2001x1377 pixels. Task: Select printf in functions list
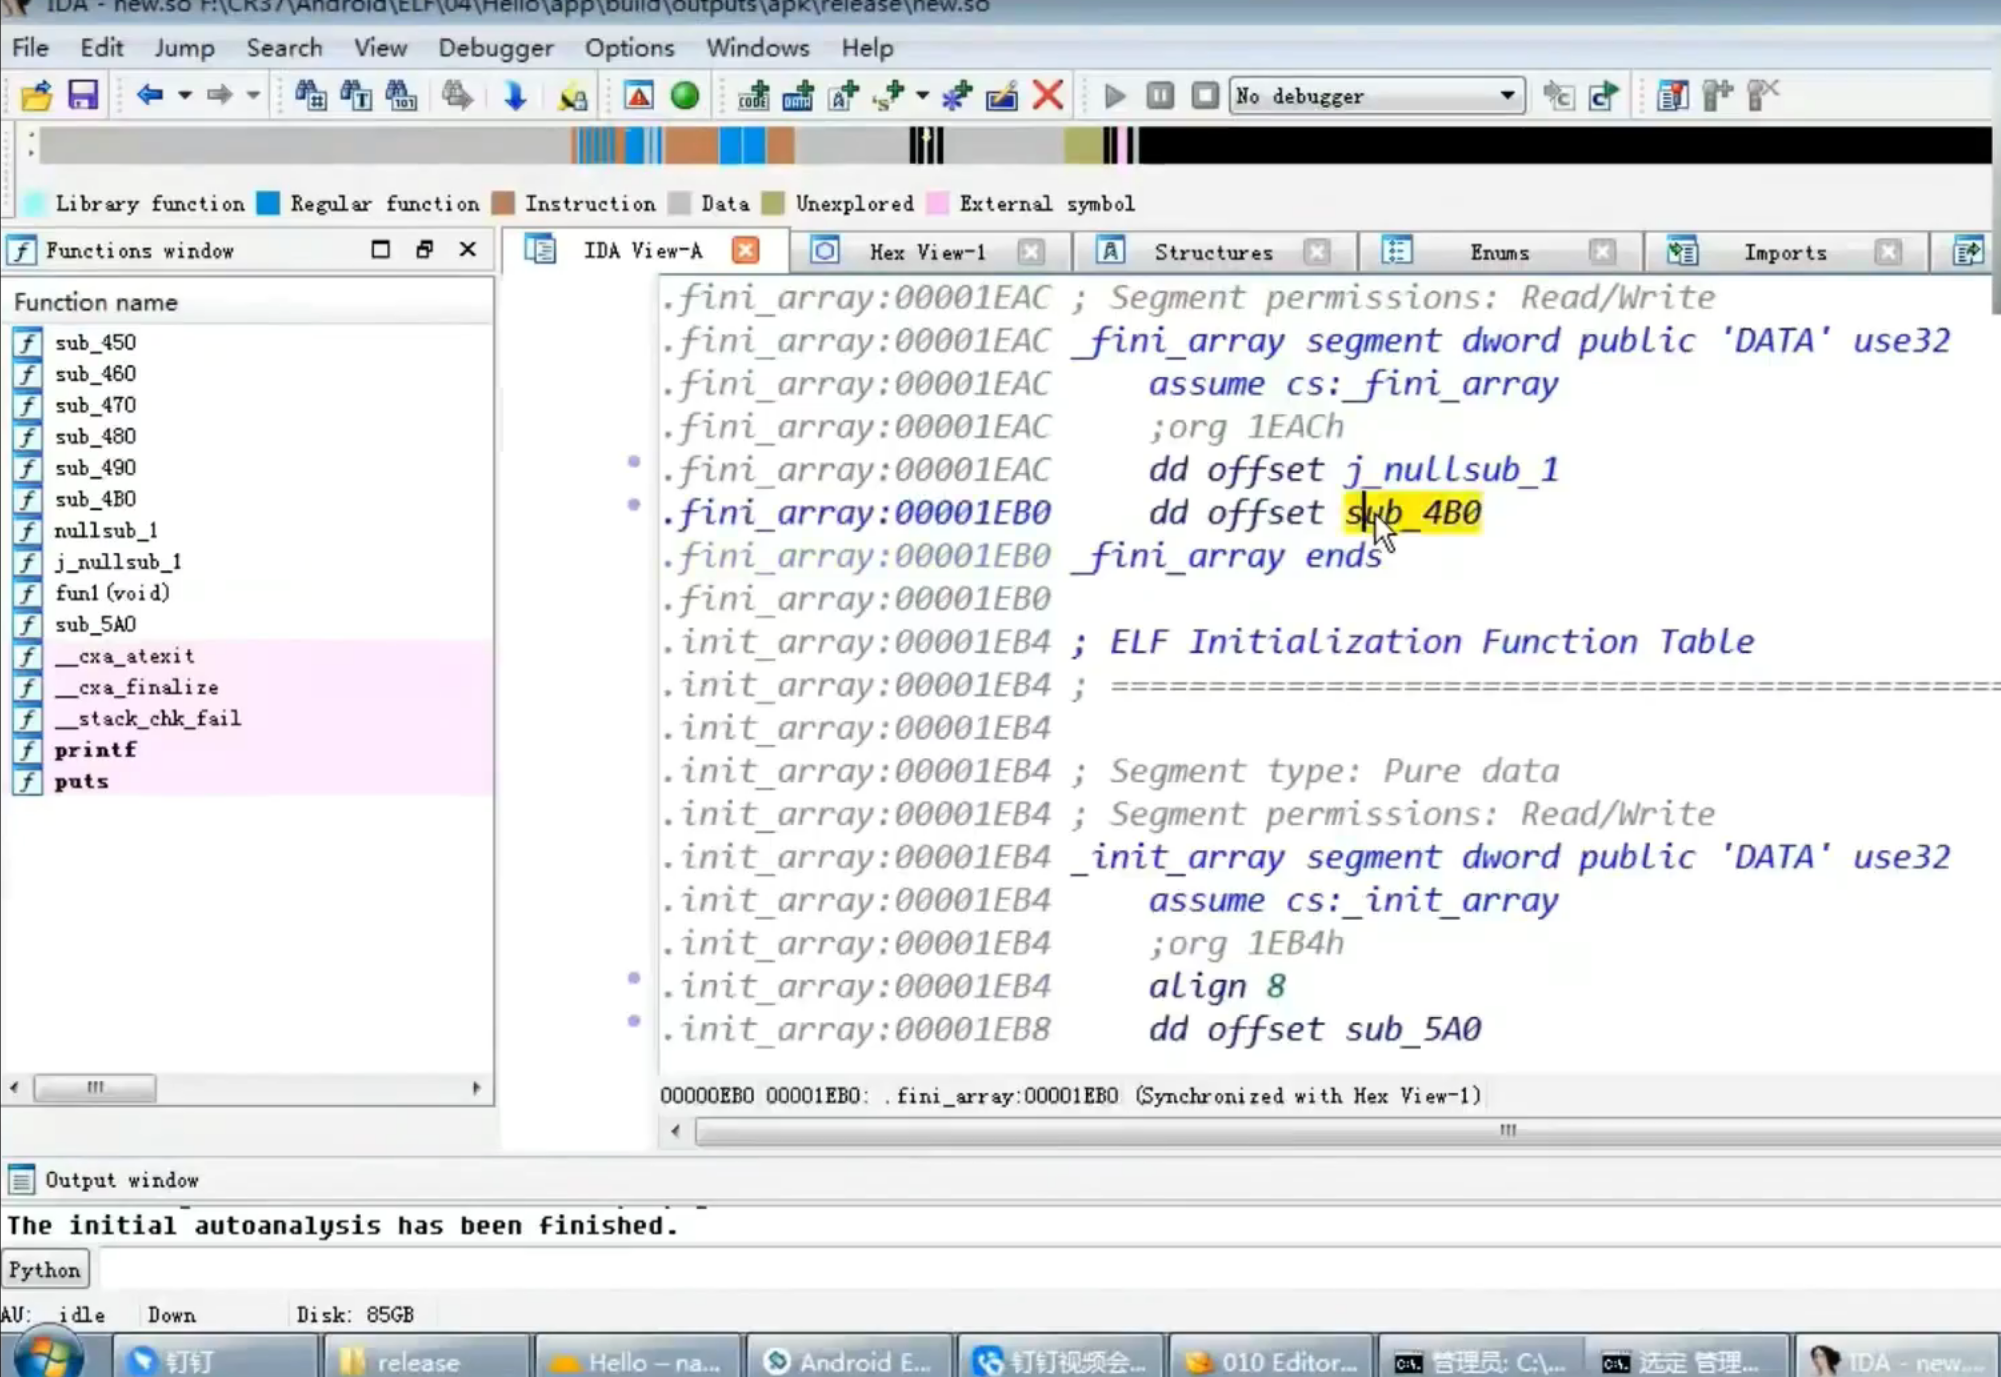tap(95, 749)
